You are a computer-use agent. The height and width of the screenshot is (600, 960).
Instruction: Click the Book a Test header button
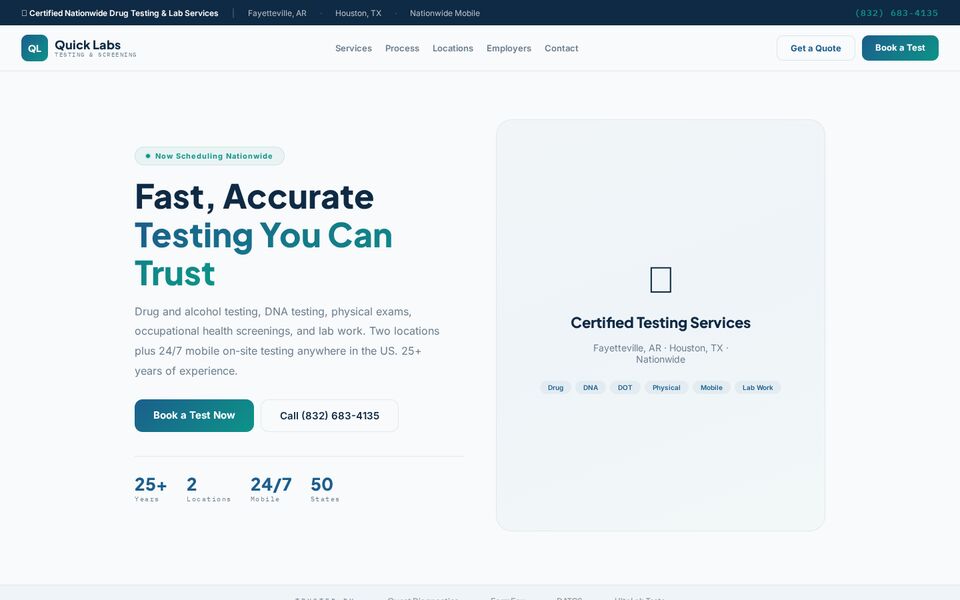pyautogui.click(x=900, y=48)
